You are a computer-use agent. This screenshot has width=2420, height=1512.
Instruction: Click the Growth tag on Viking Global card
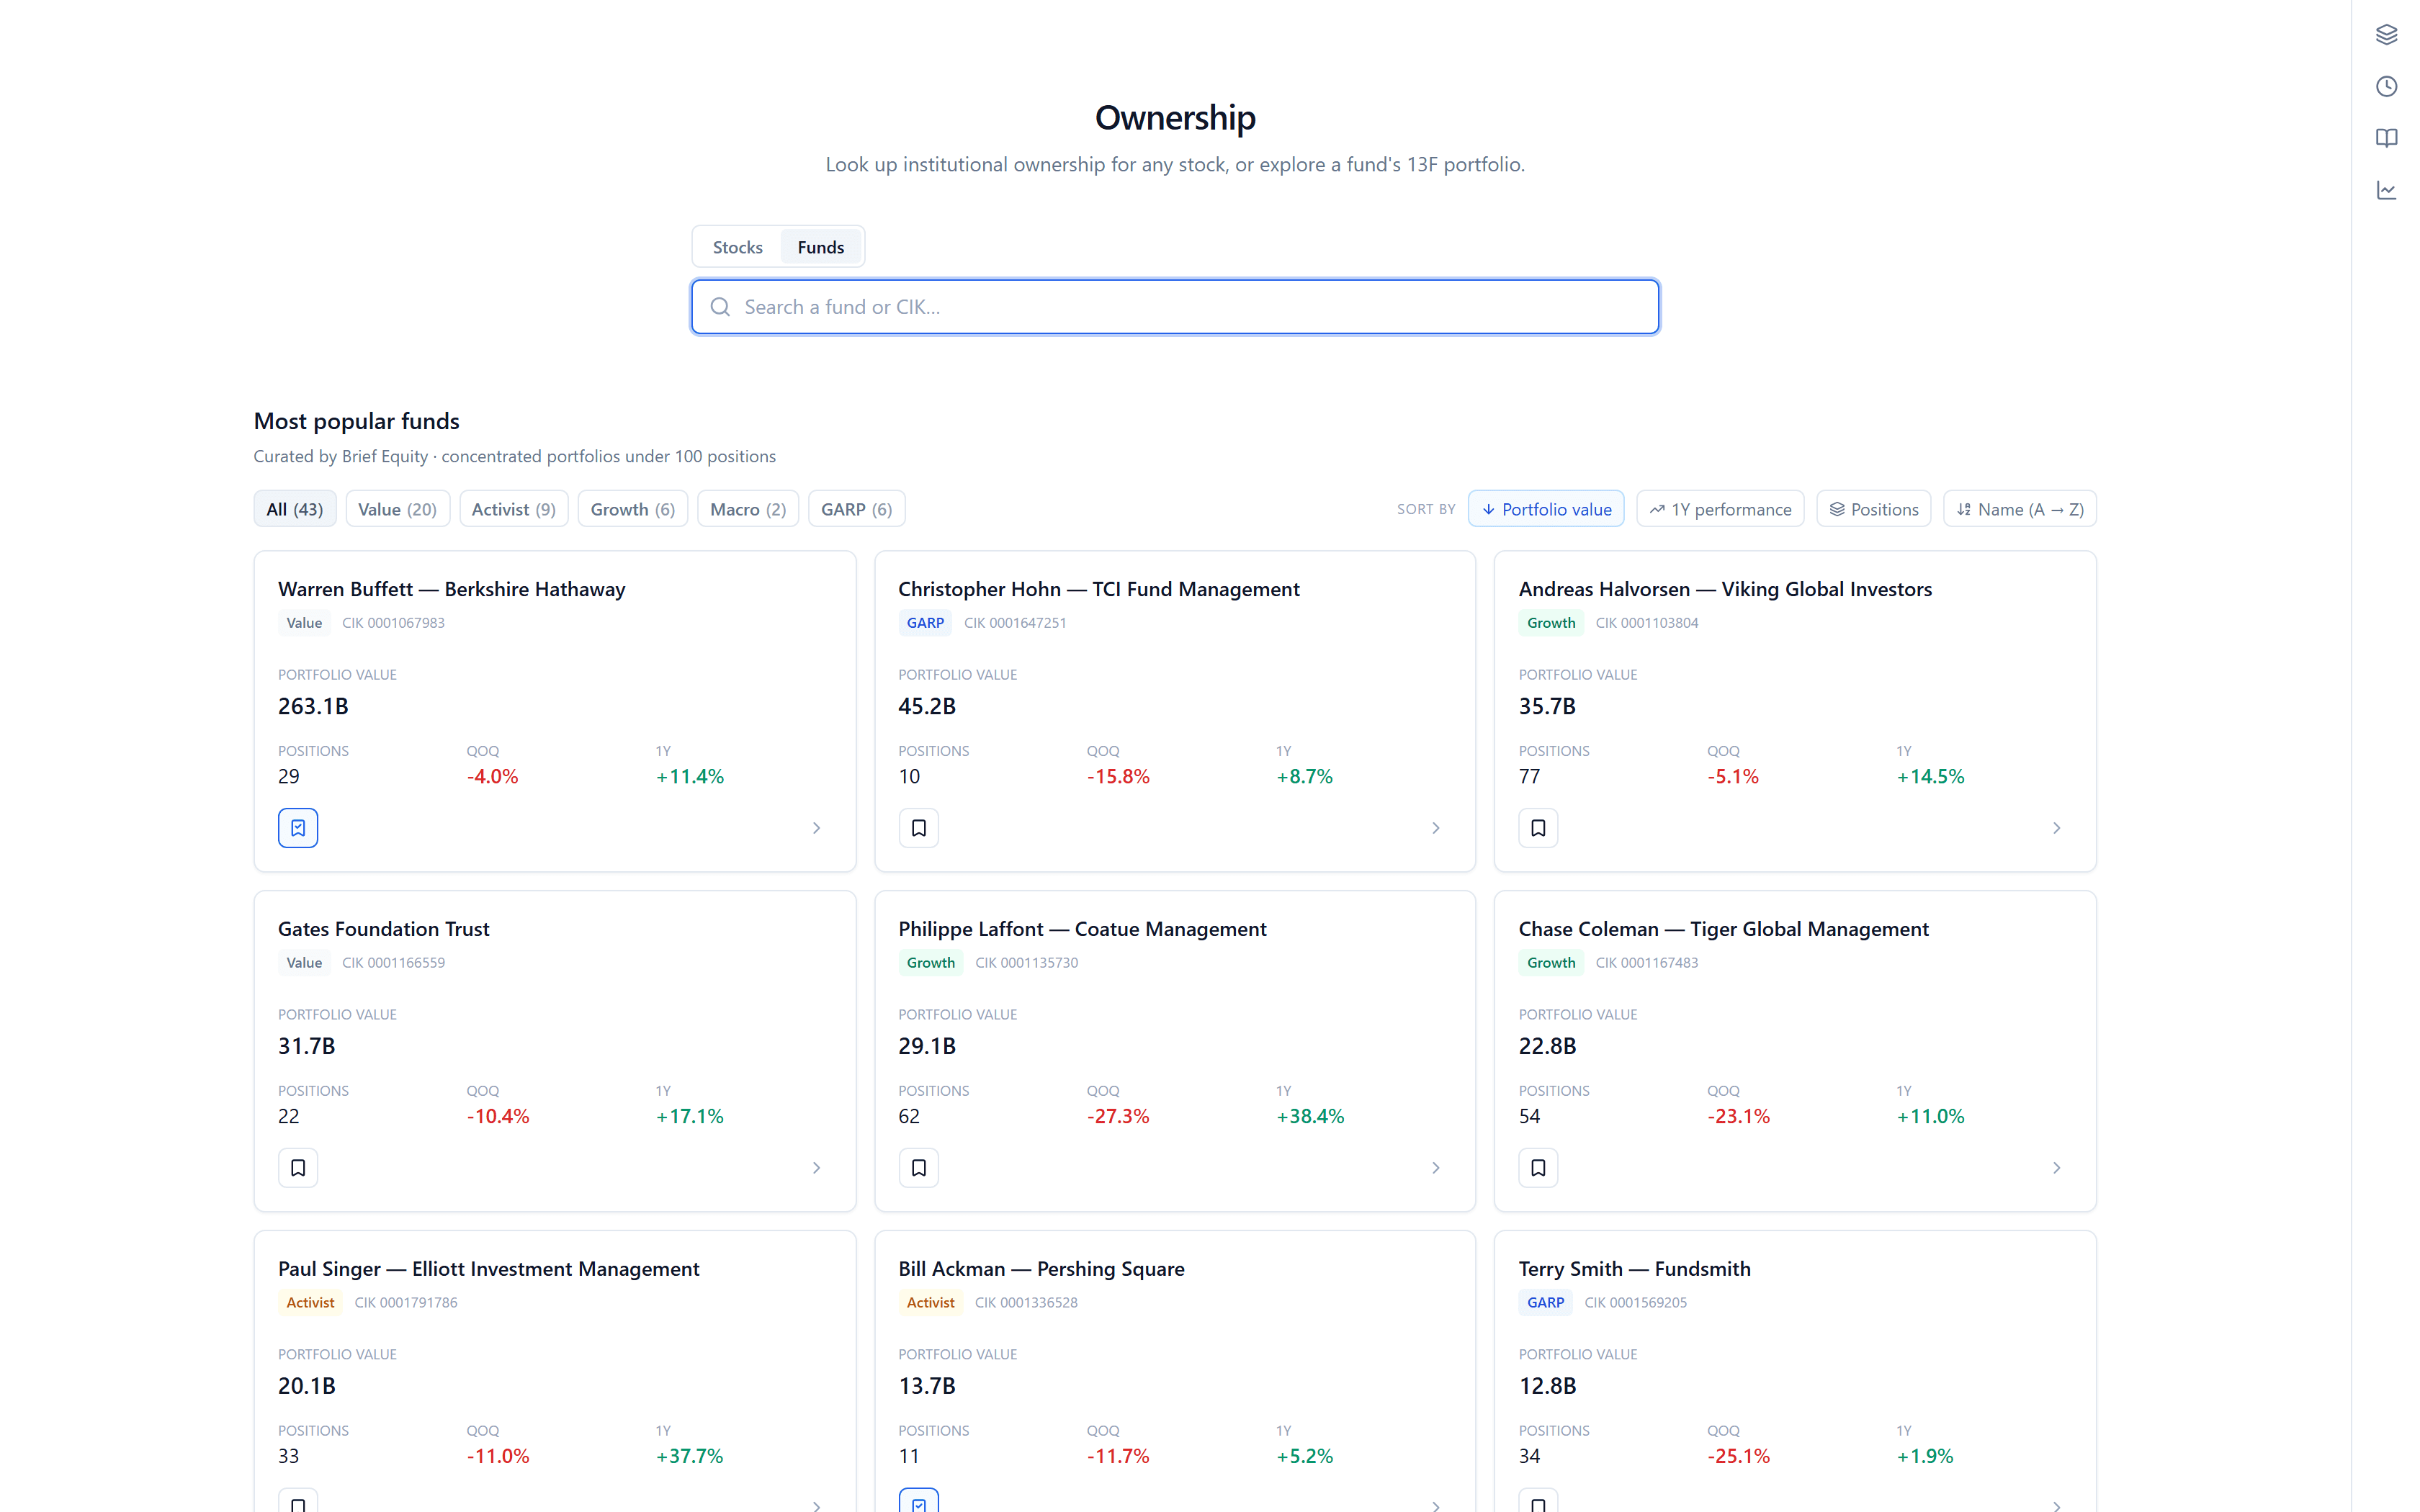click(1550, 623)
